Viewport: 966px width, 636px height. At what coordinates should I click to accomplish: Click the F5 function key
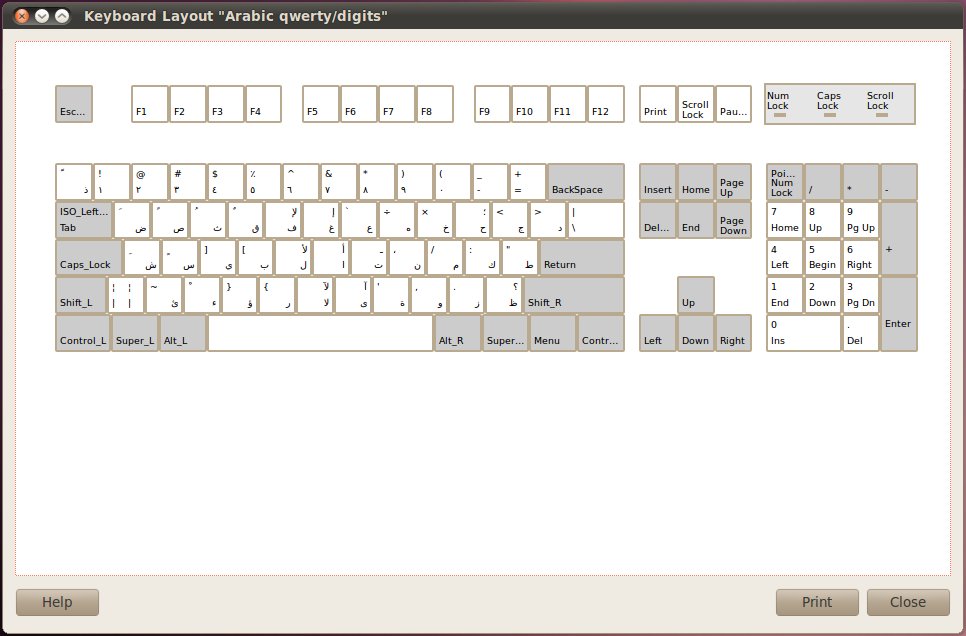[319, 103]
